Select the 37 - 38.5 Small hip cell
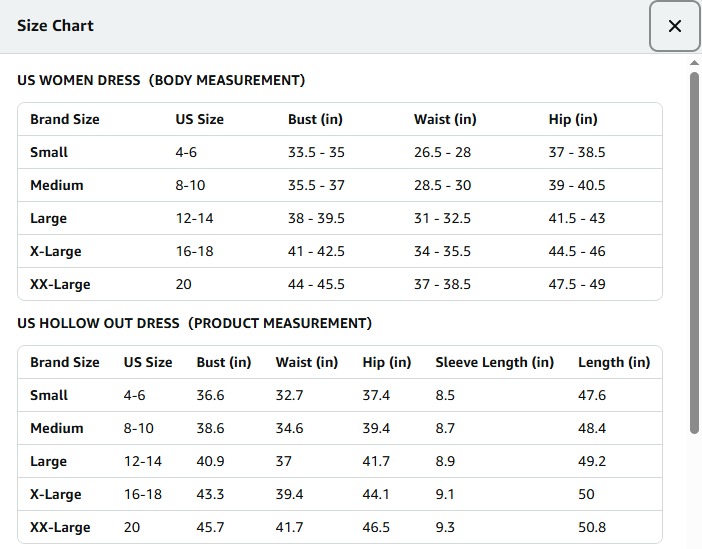Screen dimensions: 702x549 [x=577, y=152]
